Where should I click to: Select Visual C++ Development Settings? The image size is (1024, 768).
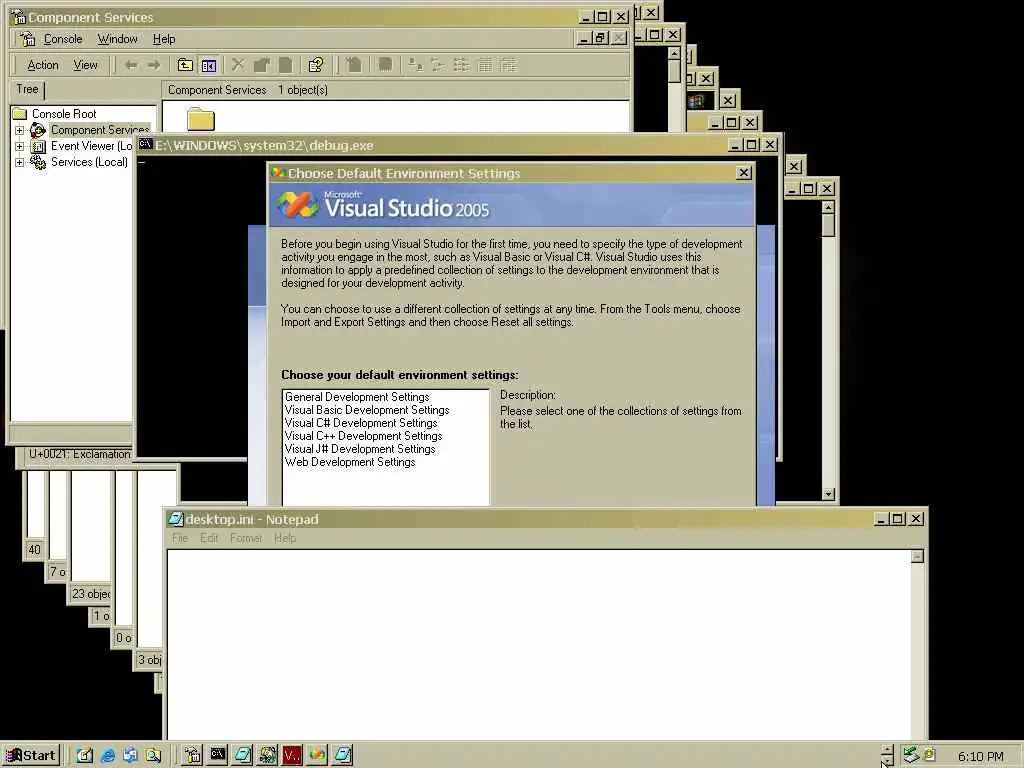point(364,436)
